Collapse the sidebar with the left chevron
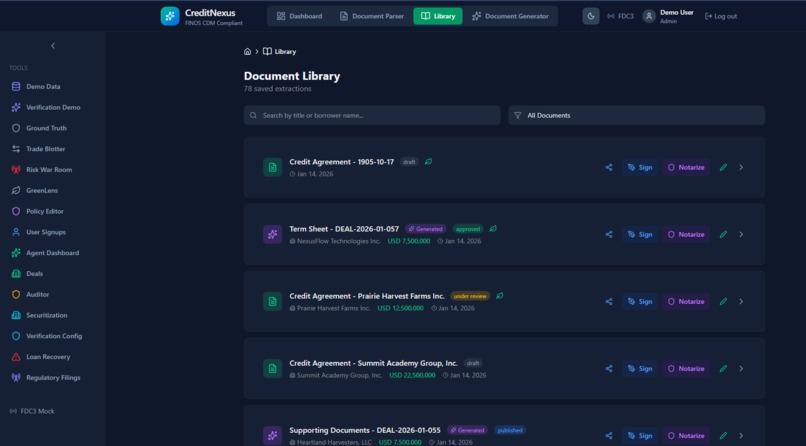Viewport: 806px width, 446px height. 52,46
